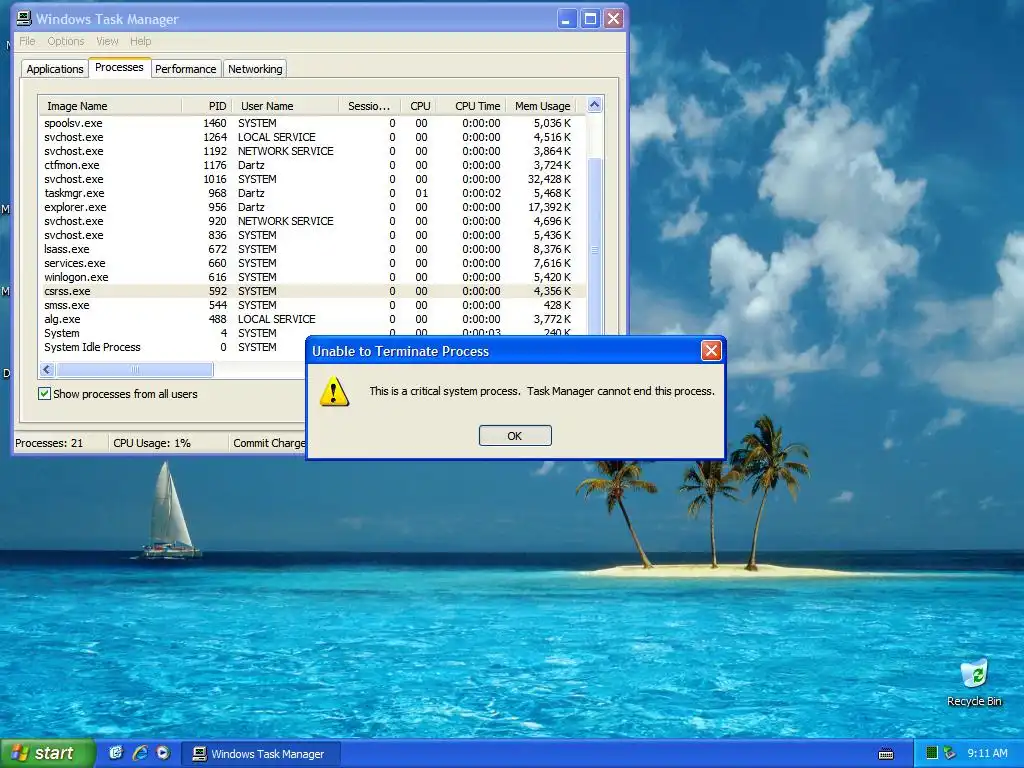The image size is (1024, 768).
Task: Launch Windows Media Player quick launch icon
Action: [163, 753]
